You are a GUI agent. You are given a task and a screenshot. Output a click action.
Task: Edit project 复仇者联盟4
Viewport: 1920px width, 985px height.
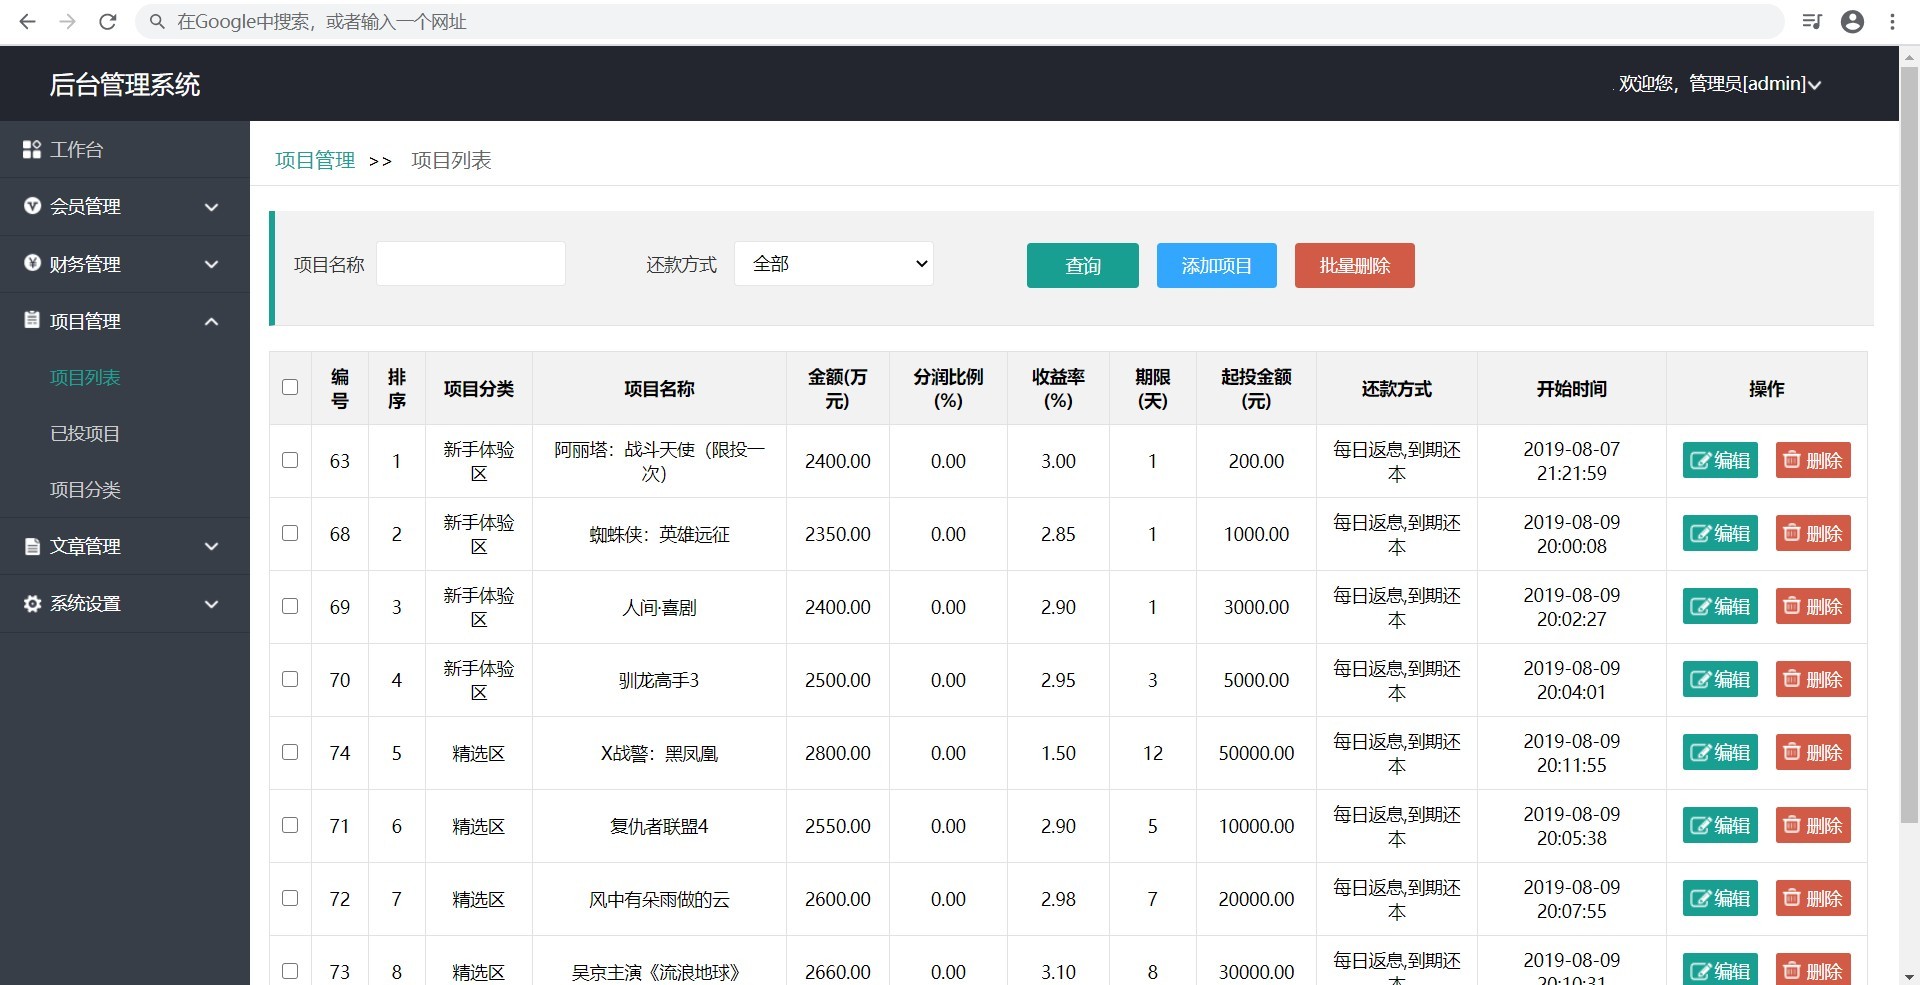[1720, 825]
